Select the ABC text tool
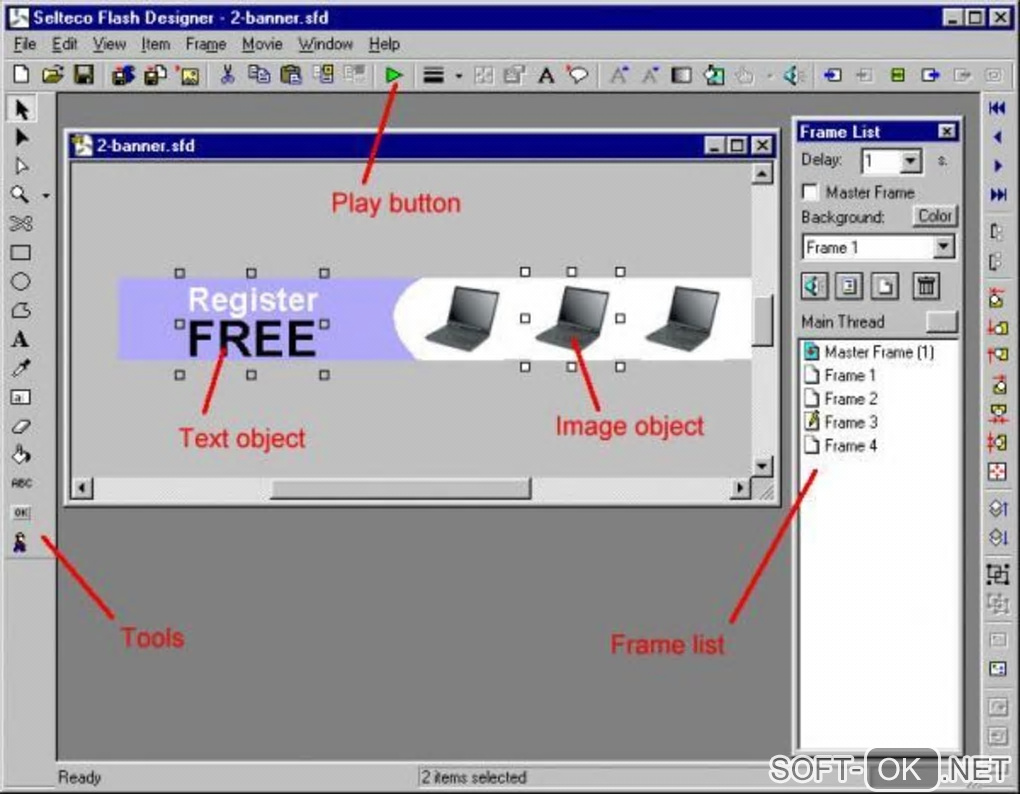This screenshot has width=1020, height=794. (x=21, y=483)
